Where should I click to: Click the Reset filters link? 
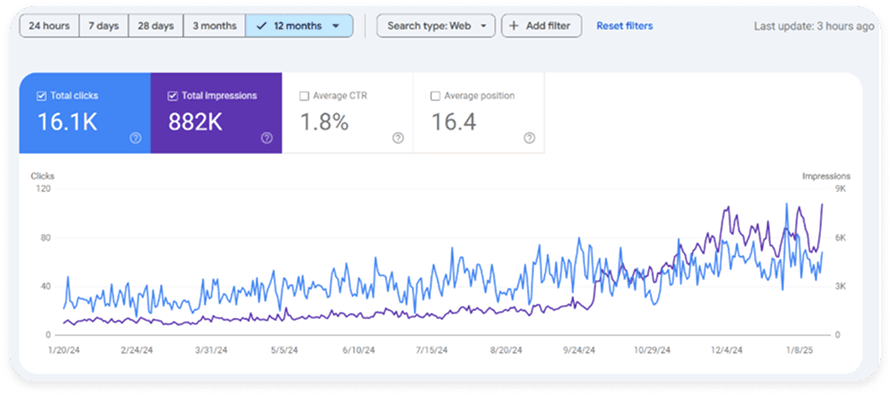tap(624, 26)
